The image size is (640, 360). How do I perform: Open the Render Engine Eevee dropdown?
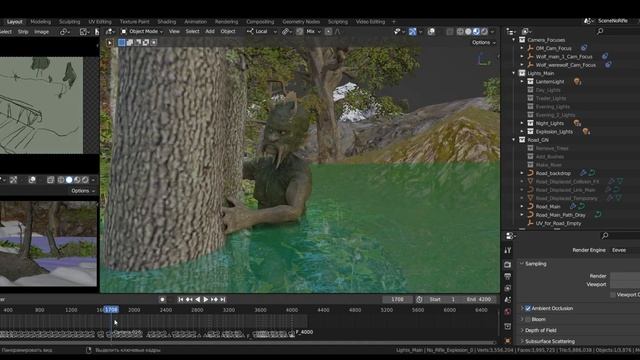tap(625, 250)
